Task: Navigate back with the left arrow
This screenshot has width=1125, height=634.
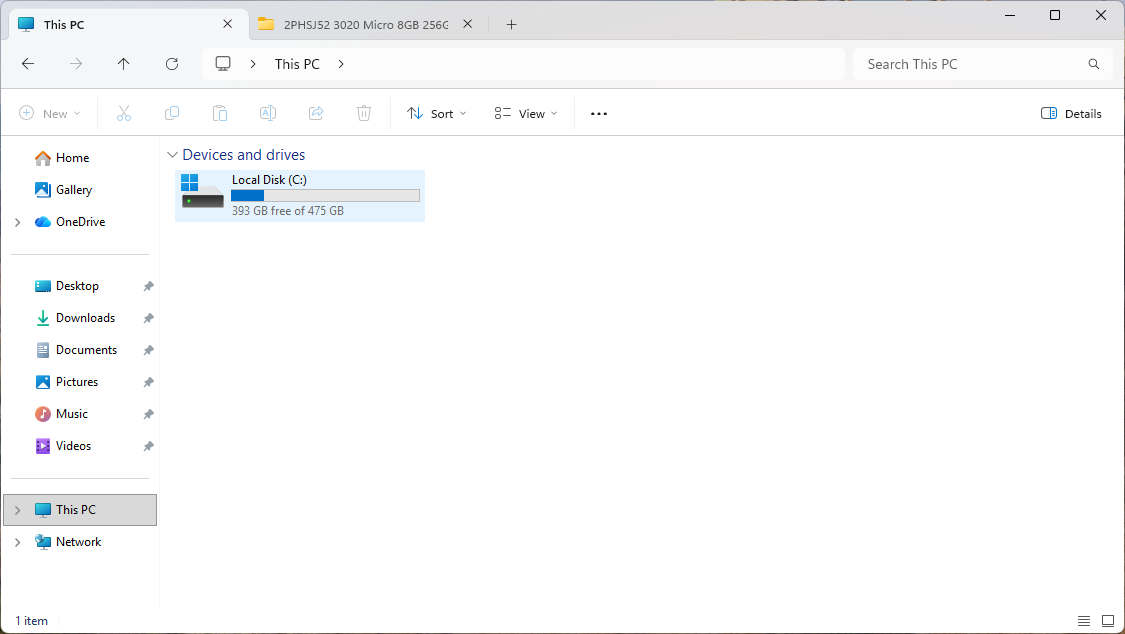Action: coord(28,64)
